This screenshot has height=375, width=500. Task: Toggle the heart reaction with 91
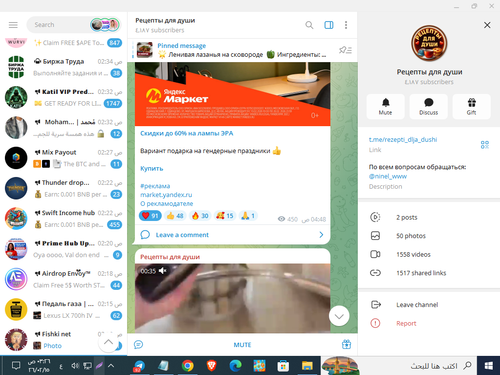pos(150,216)
